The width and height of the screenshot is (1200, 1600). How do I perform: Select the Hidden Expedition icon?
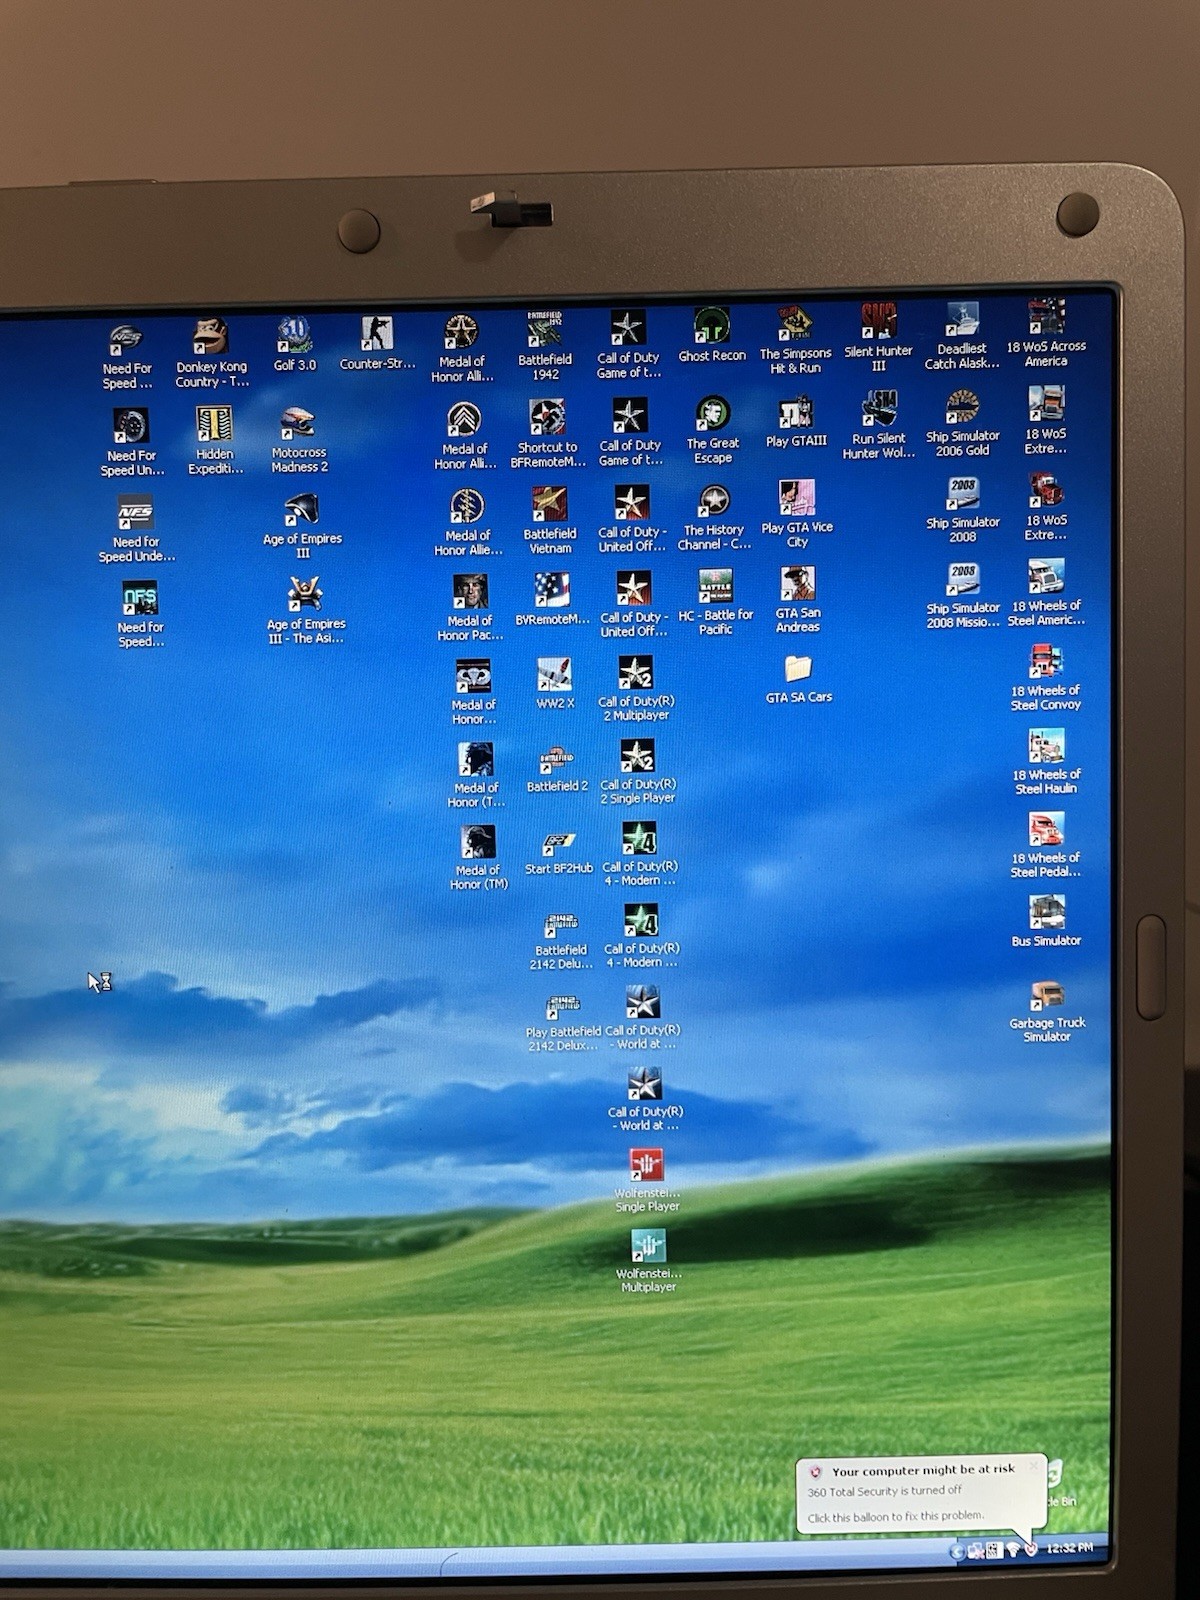(x=214, y=441)
